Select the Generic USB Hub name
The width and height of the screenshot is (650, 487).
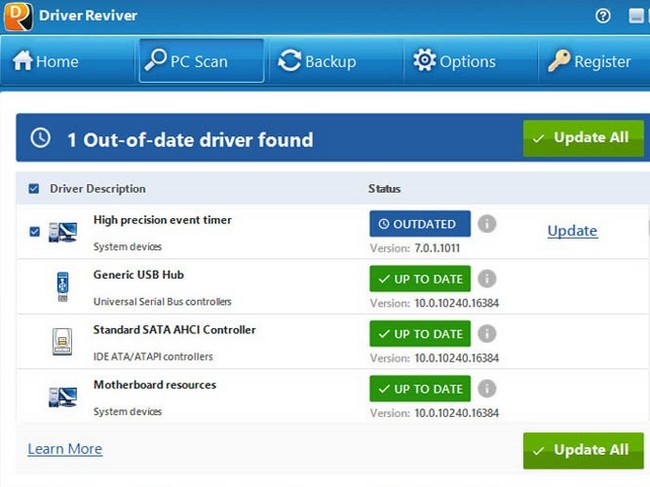point(138,275)
